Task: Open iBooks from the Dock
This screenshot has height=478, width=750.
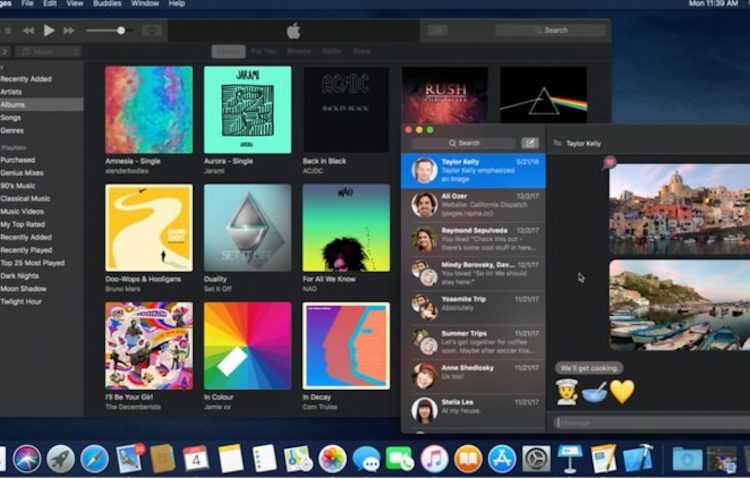Action: 468,459
